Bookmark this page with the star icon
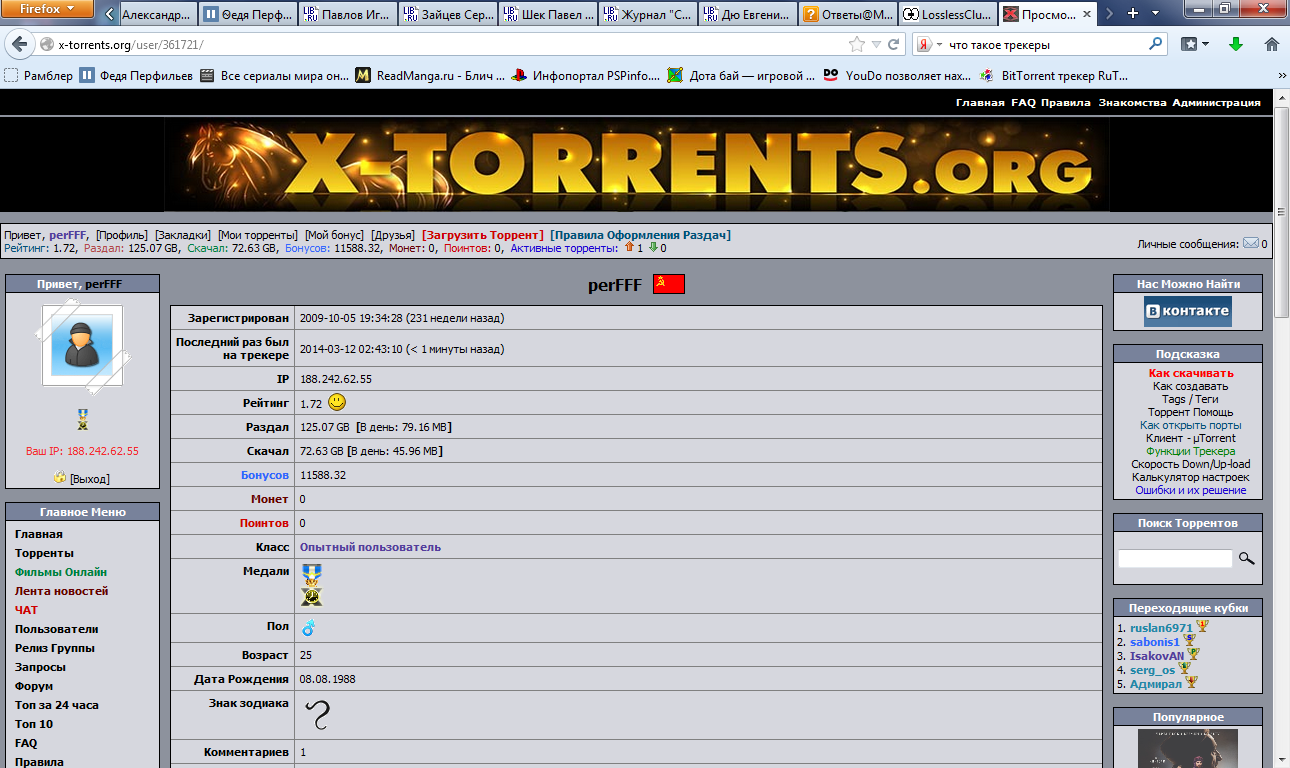 [856, 44]
